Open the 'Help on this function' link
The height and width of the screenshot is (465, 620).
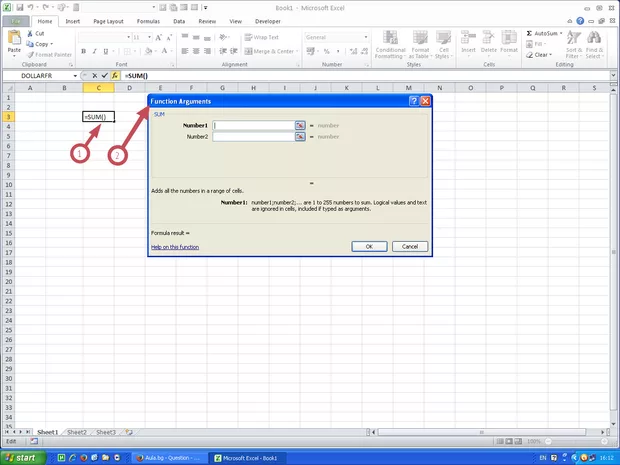click(174, 246)
